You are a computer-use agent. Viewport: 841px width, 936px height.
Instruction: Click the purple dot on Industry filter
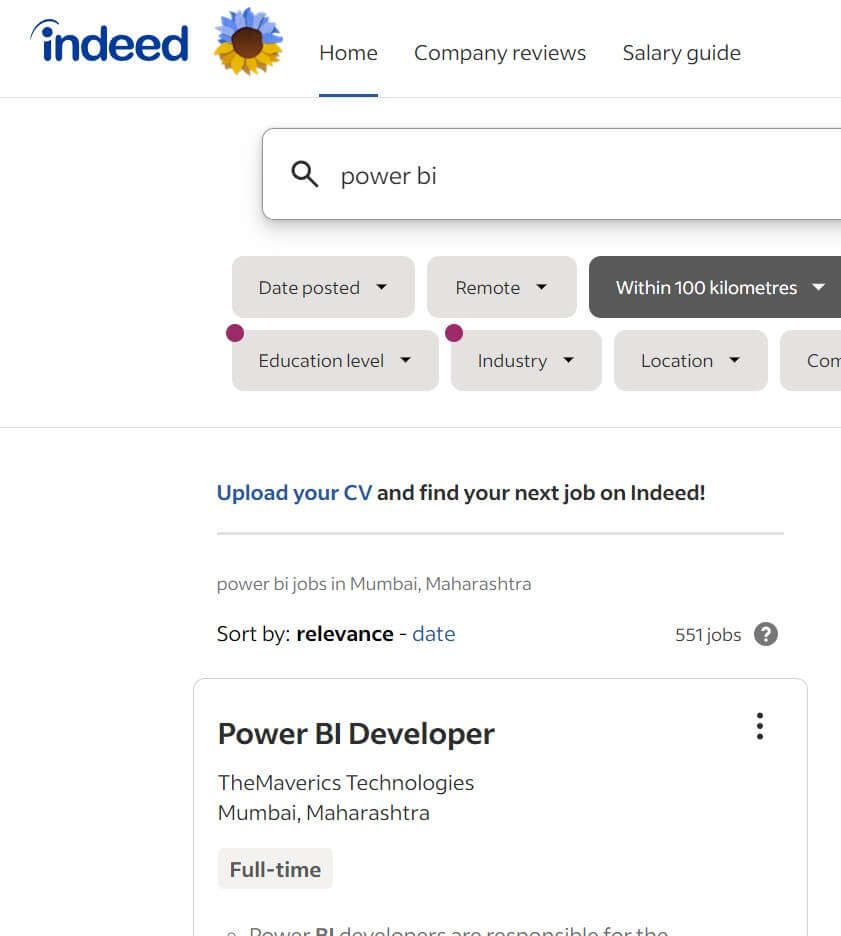(455, 333)
